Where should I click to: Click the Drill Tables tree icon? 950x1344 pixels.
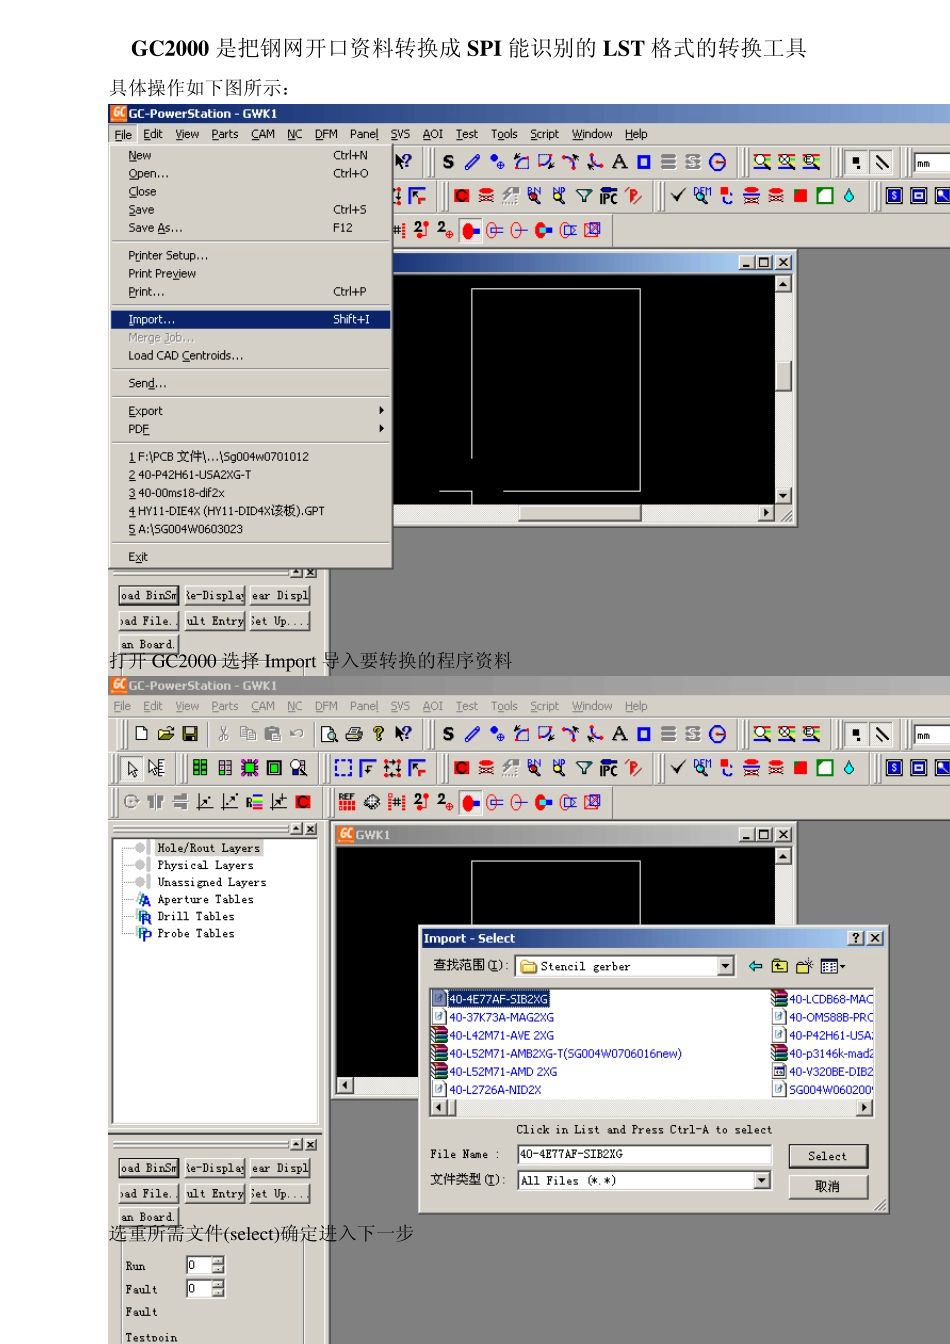pyautogui.click(x=145, y=917)
